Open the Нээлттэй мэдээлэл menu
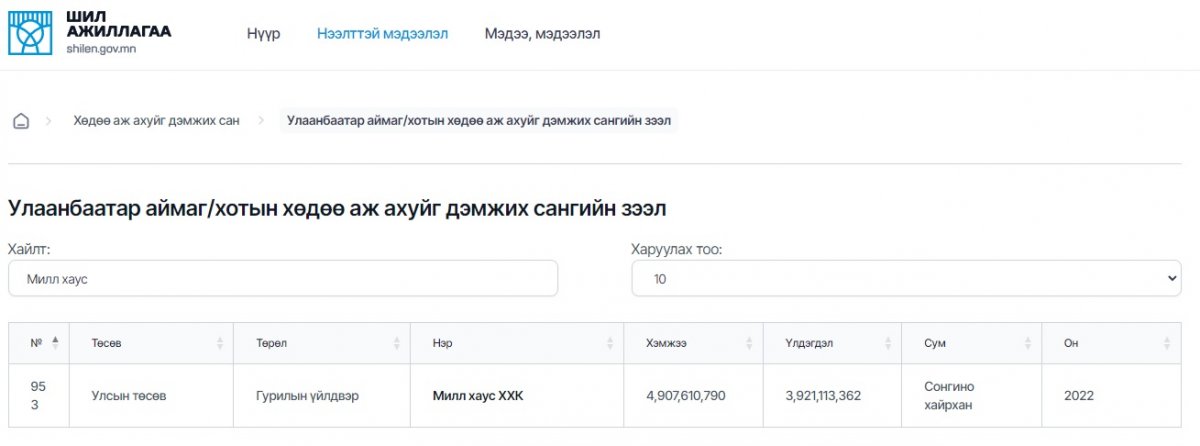The height and width of the screenshot is (446, 1200). click(x=382, y=33)
